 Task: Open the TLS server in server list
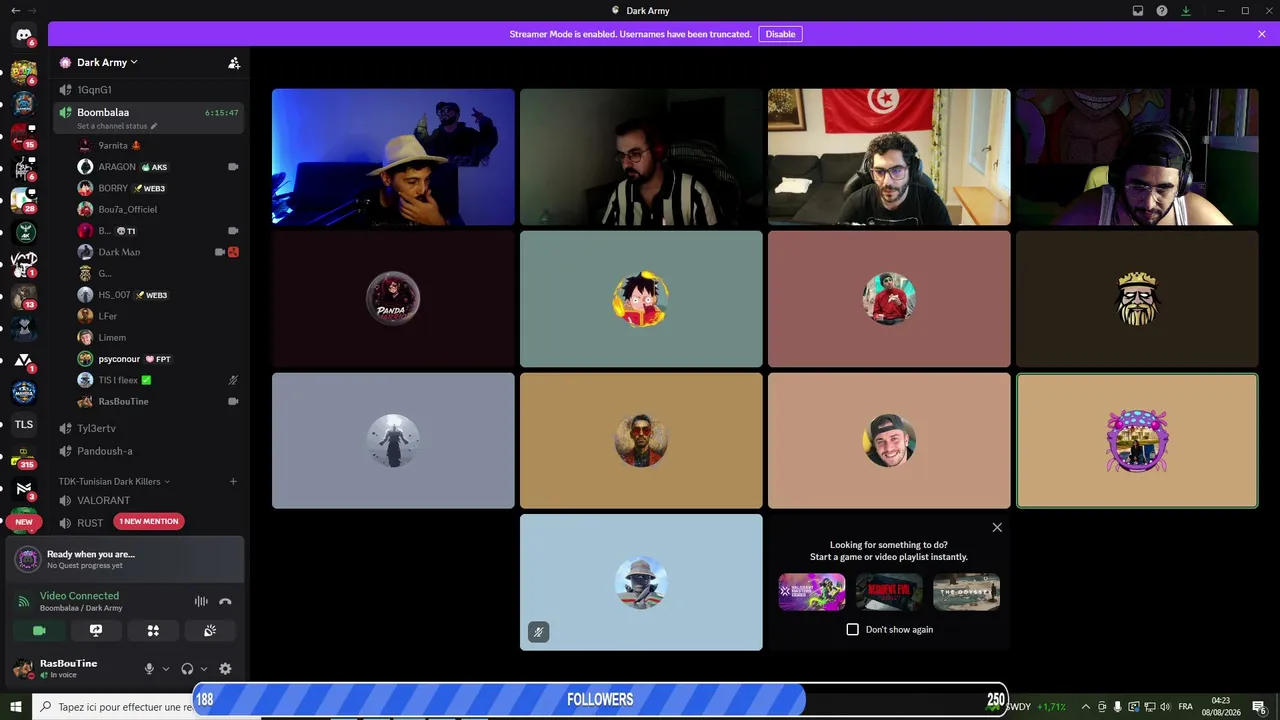pyautogui.click(x=24, y=424)
